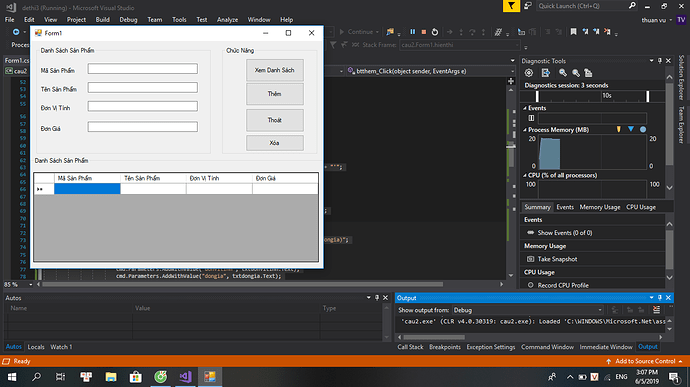690x387 pixels.
Task: Pause debugging with the Break All icon
Action: point(412,32)
